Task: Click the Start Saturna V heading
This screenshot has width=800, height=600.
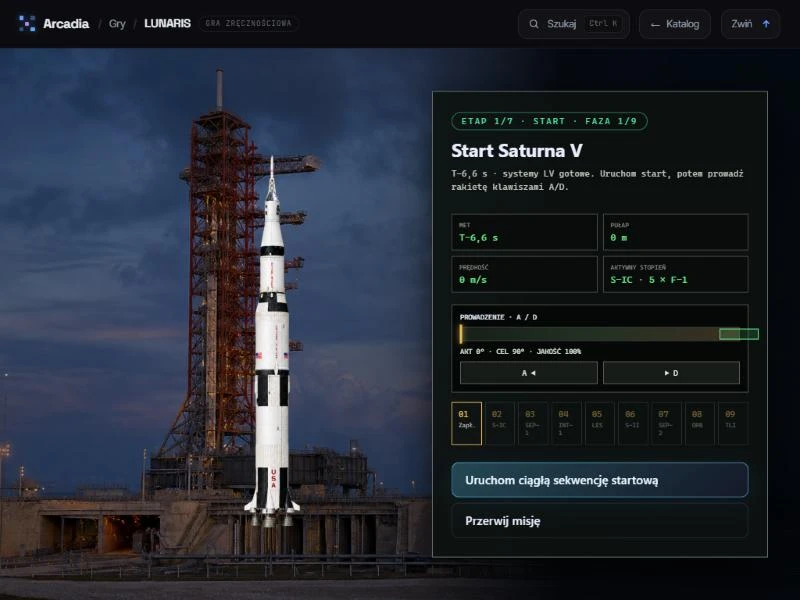Action: pyautogui.click(x=517, y=151)
